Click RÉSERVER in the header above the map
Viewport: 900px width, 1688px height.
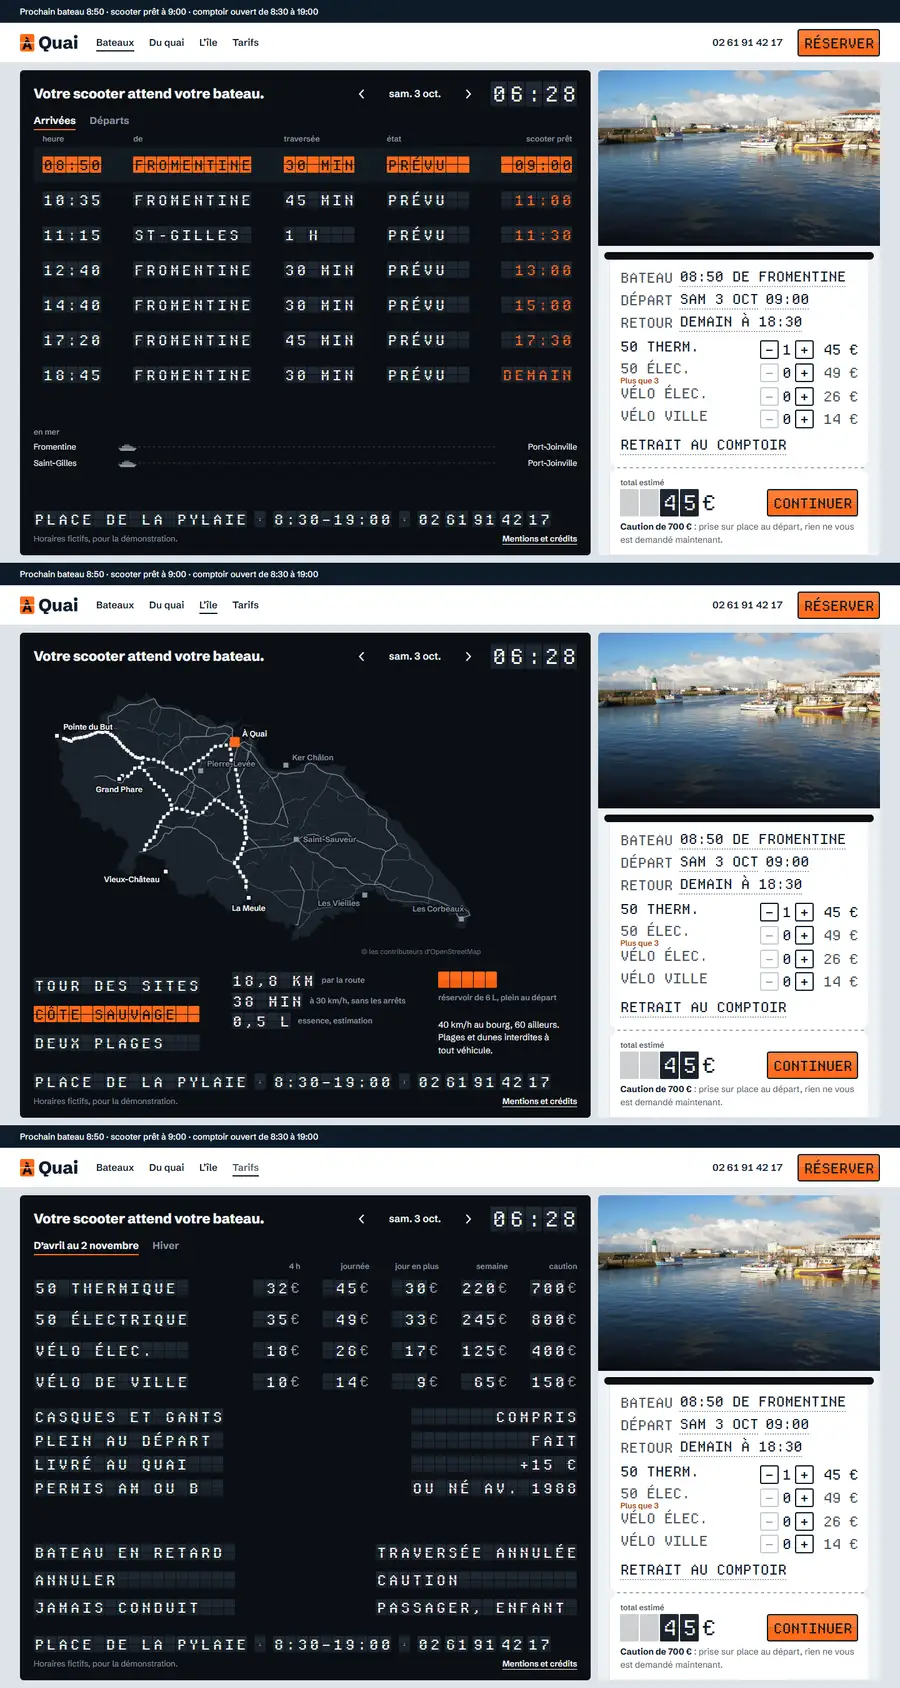coord(839,605)
